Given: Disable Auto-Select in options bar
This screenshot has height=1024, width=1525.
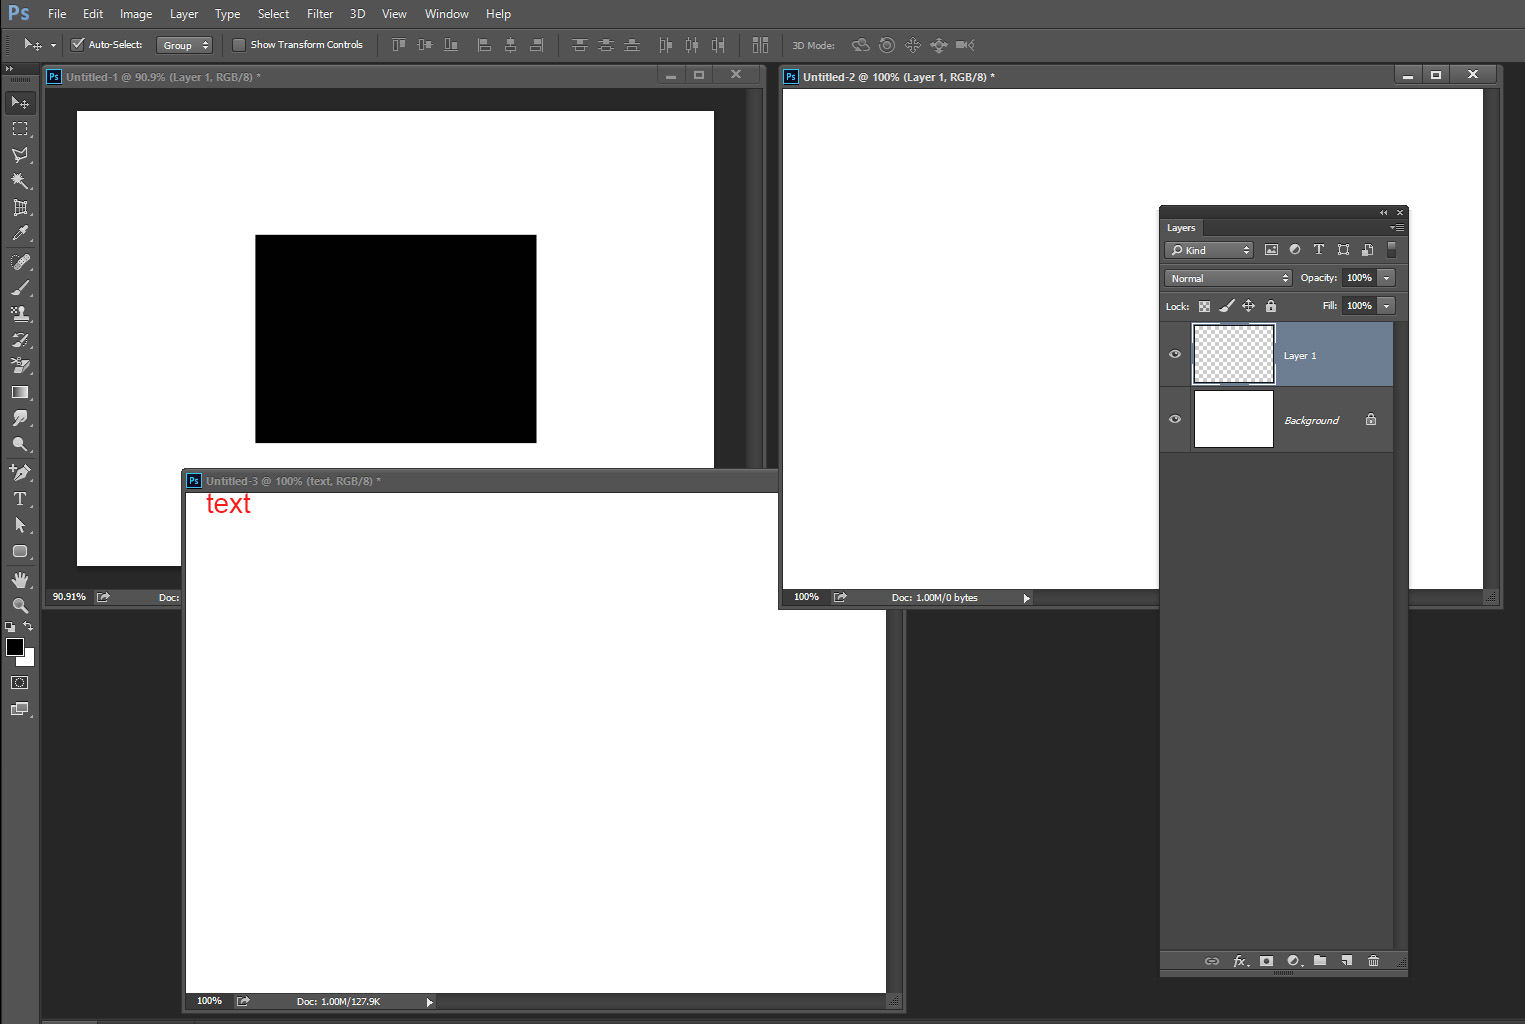Looking at the screenshot, I should click(x=77, y=44).
